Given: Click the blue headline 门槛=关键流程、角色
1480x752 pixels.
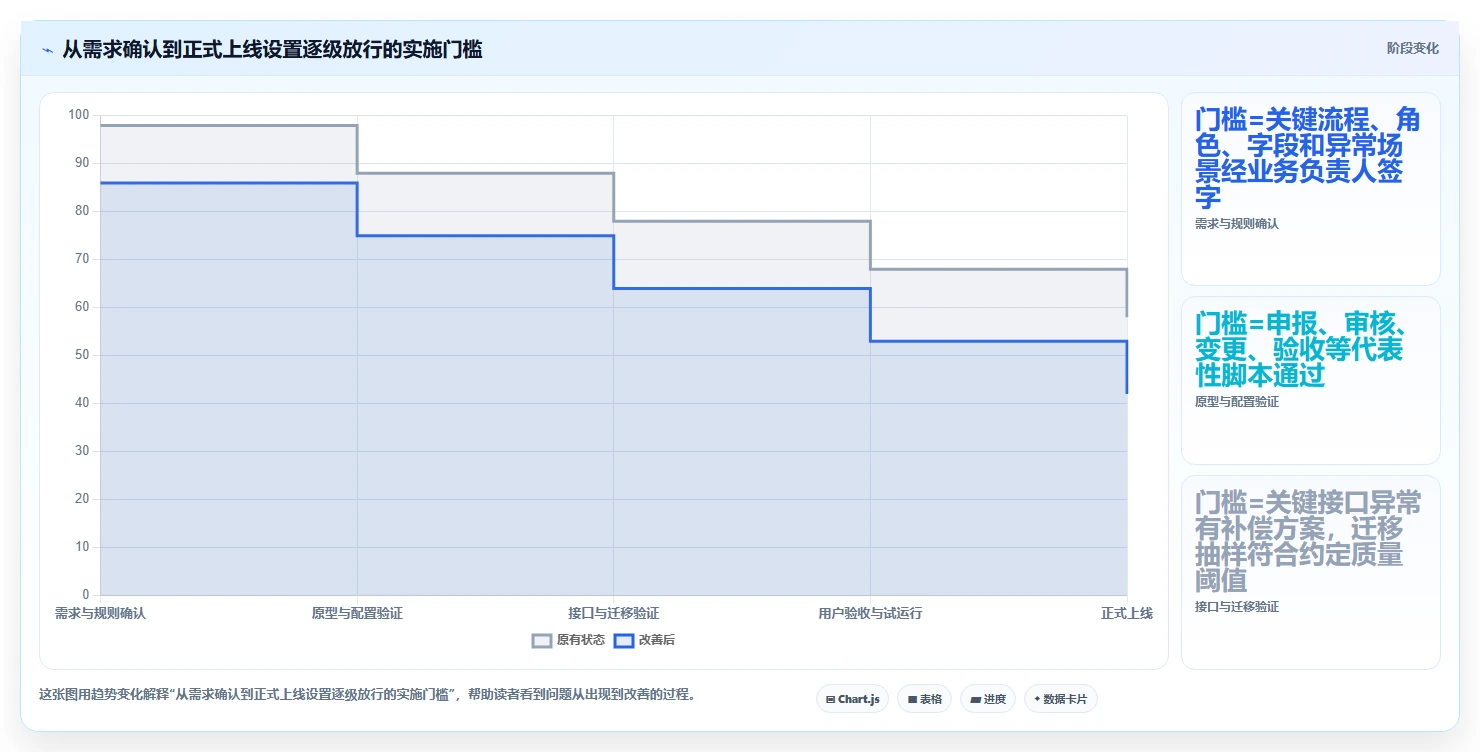Looking at the screenshot, I should [1308, 158].
